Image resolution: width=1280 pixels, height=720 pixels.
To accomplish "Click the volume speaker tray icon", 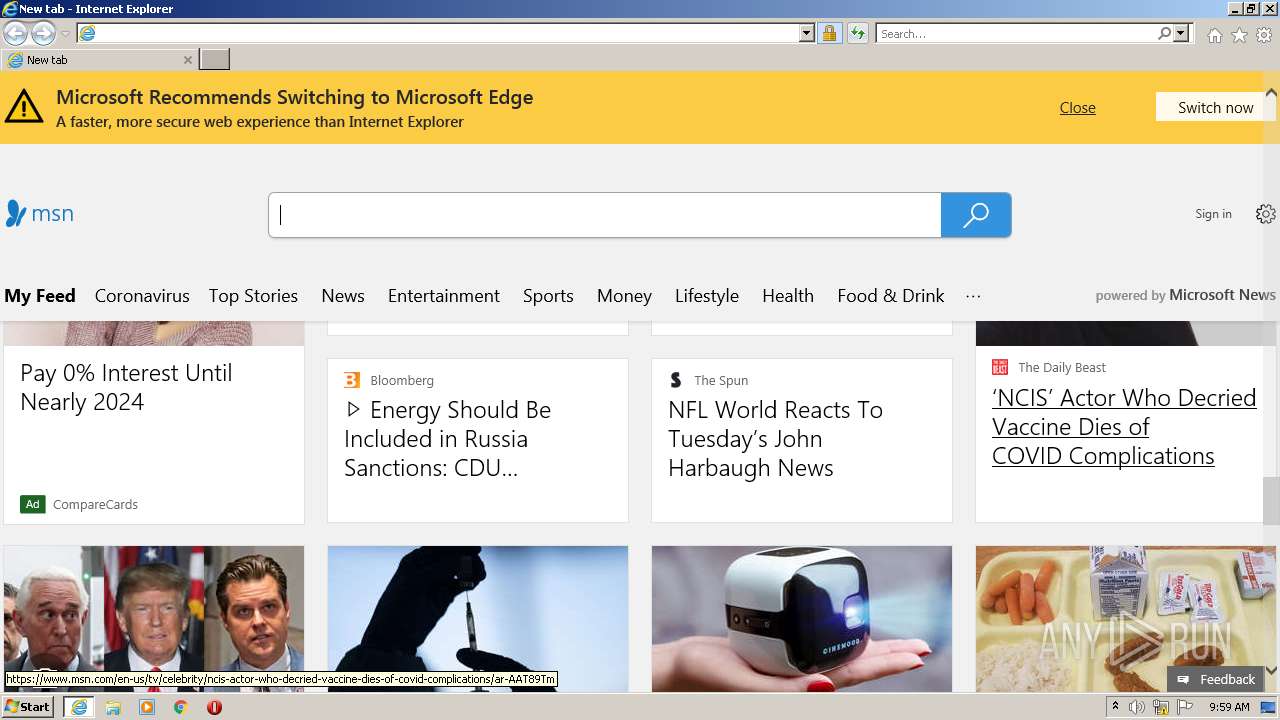I will 1137,707.
